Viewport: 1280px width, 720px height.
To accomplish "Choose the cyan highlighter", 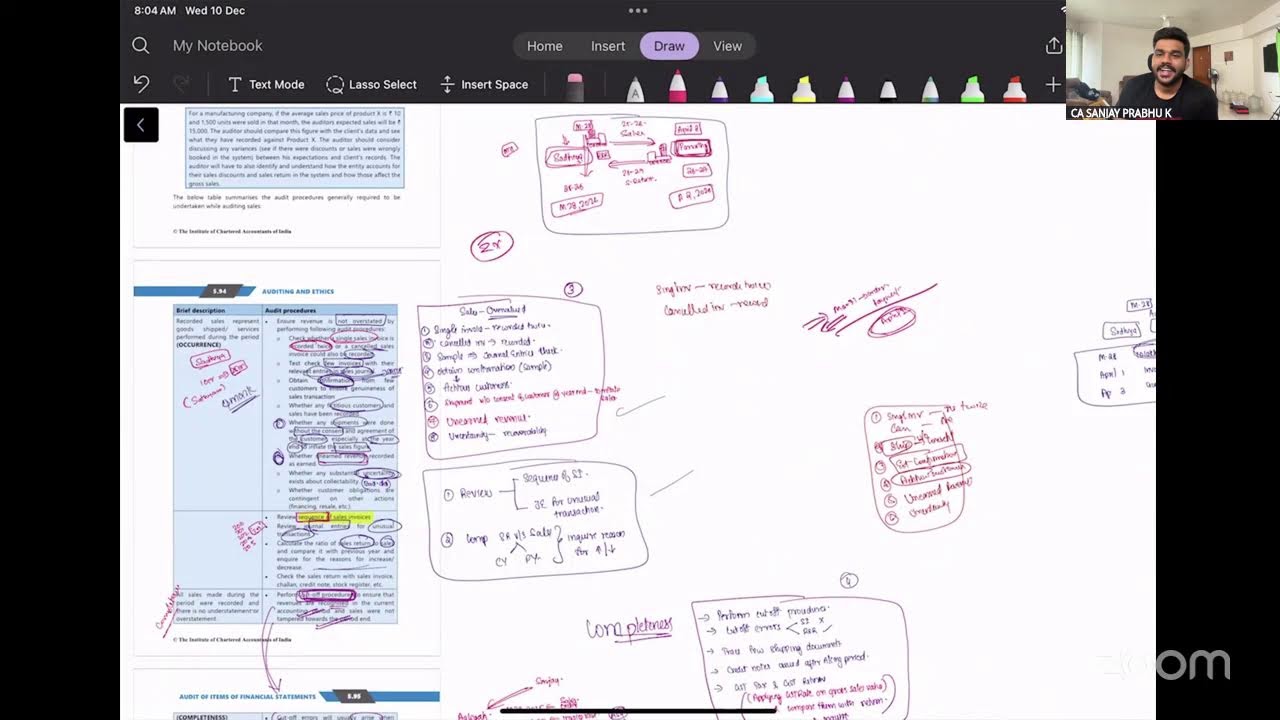I will coord(762,88).
